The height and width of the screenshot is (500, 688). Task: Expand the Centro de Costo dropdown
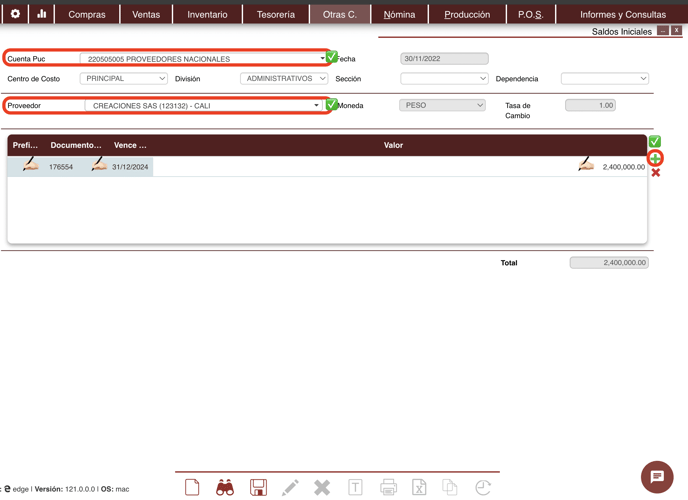tap(123, 78)
